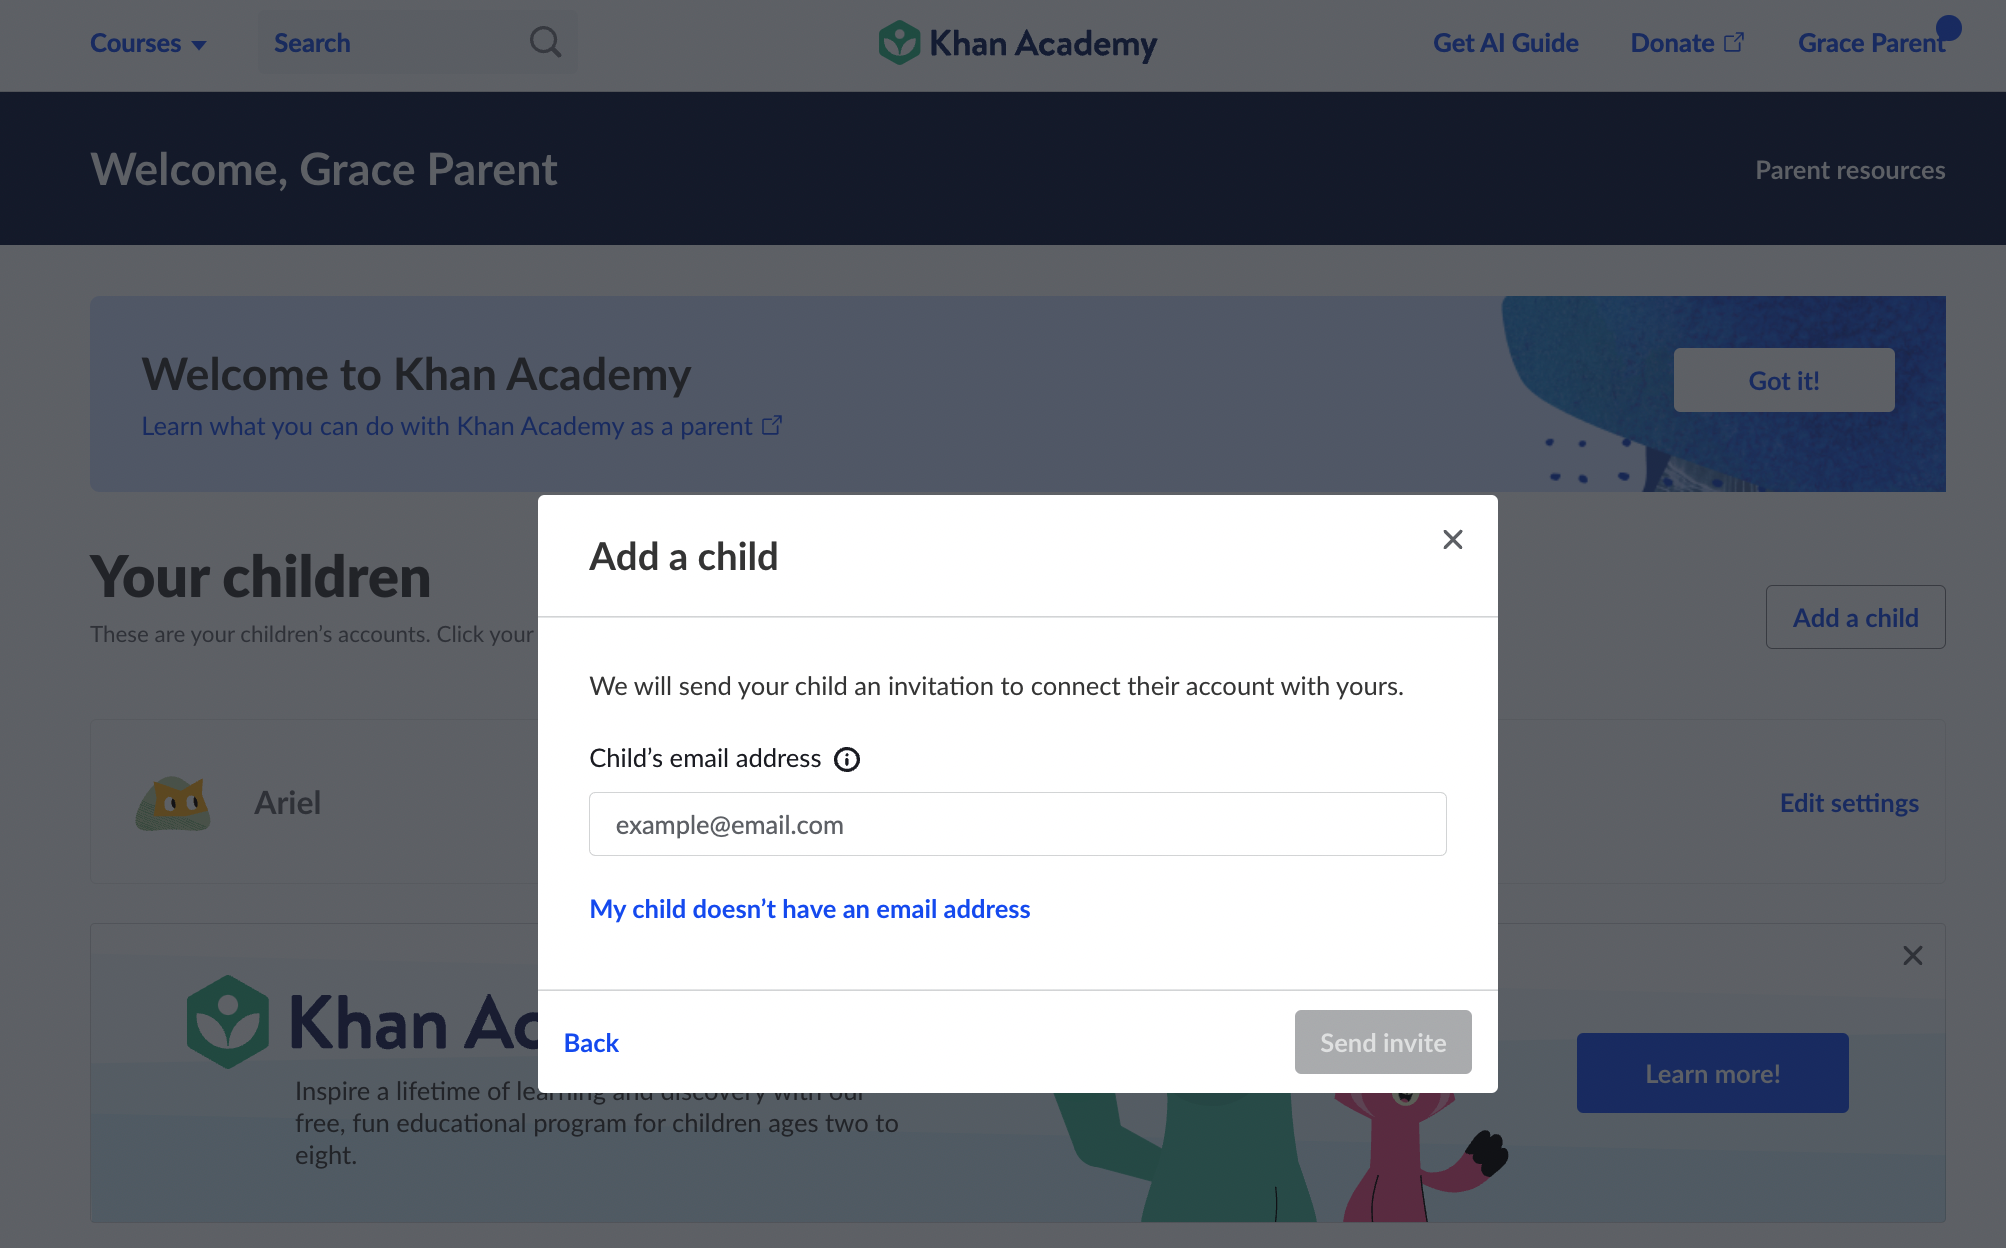Click the Khan Academy leaf logo in header

pos(899,43)
